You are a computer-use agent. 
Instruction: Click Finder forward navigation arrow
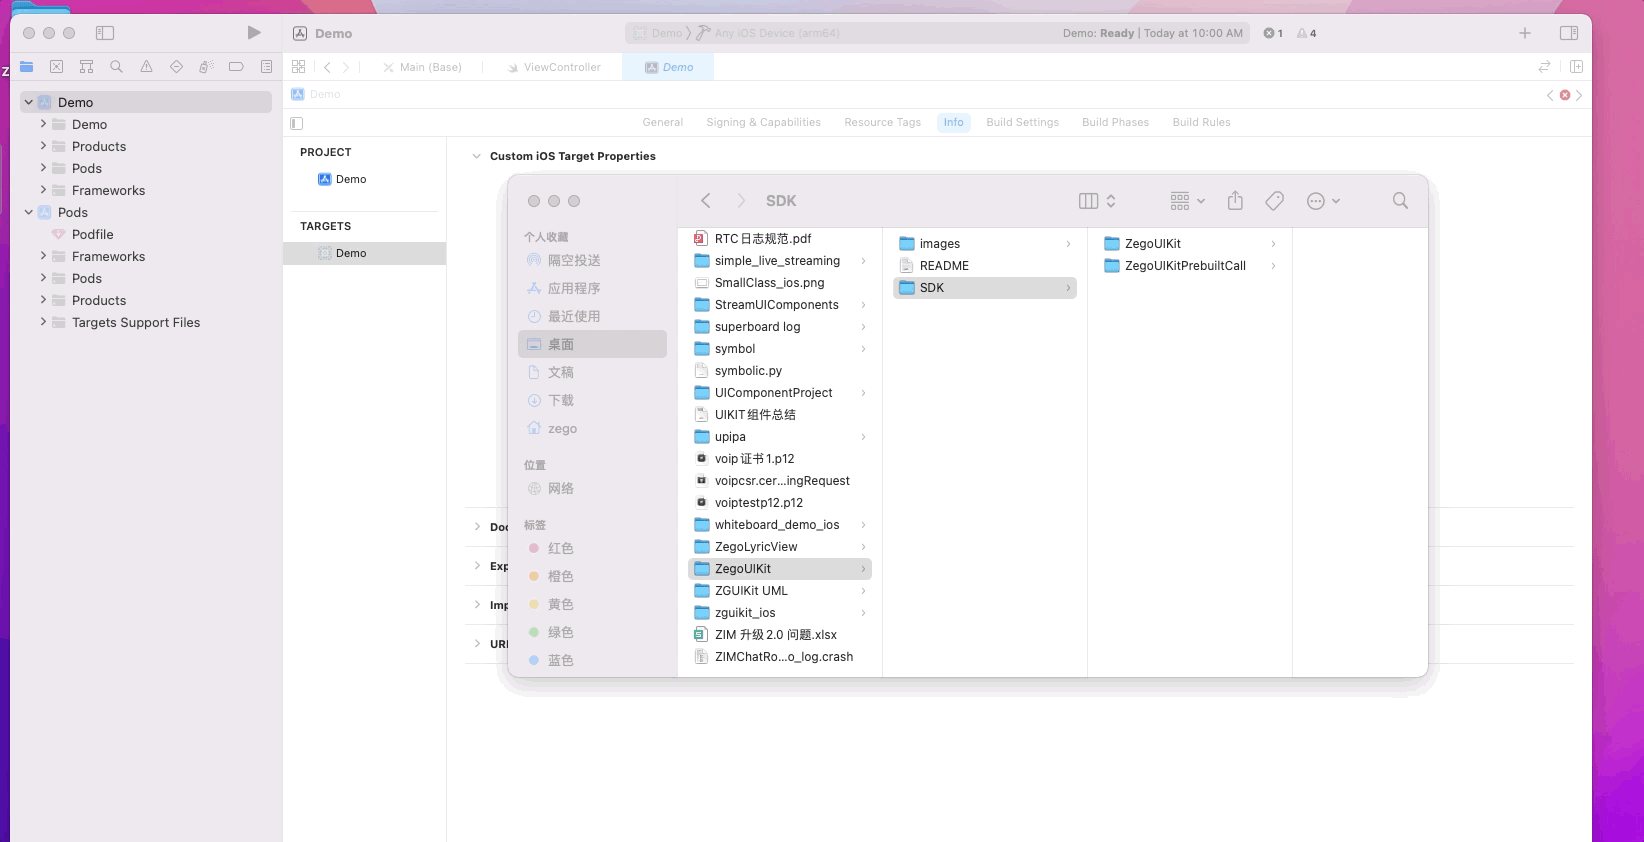coord(741,201)
